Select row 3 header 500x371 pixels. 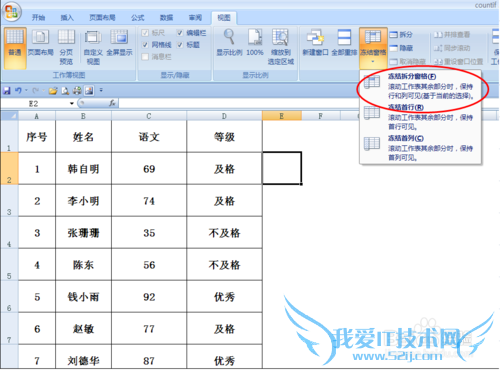click(x=9, y=201)
